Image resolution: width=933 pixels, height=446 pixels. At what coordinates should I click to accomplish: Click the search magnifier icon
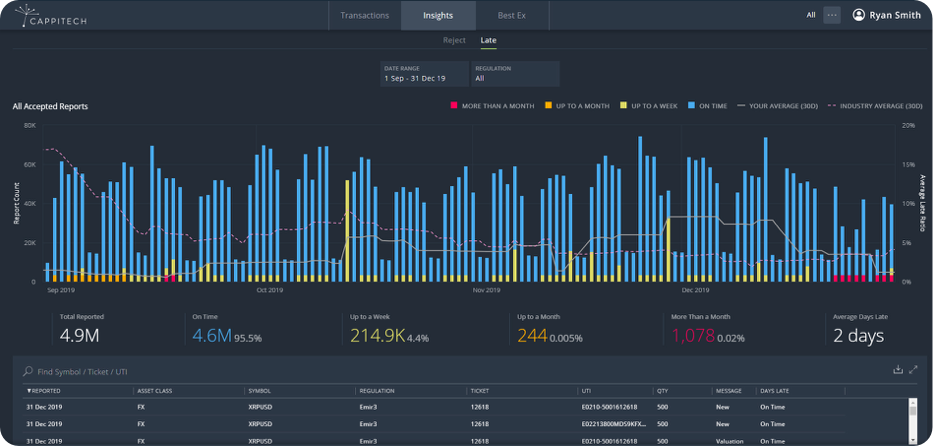pyautogui.click(x=27, y=371)
